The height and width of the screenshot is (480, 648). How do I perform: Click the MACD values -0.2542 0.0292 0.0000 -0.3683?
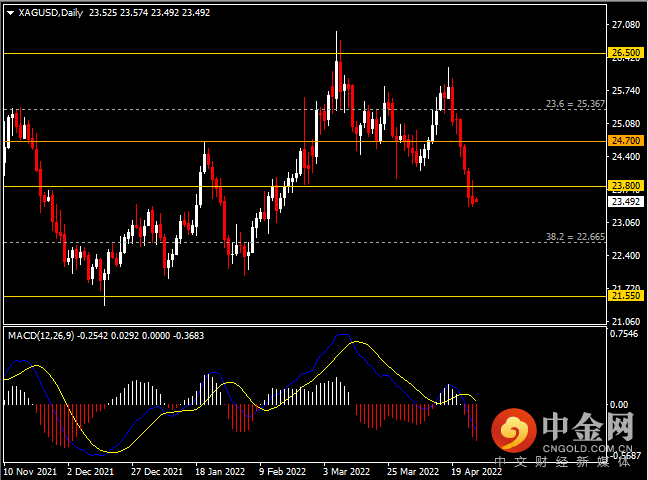tap(141, 335)
